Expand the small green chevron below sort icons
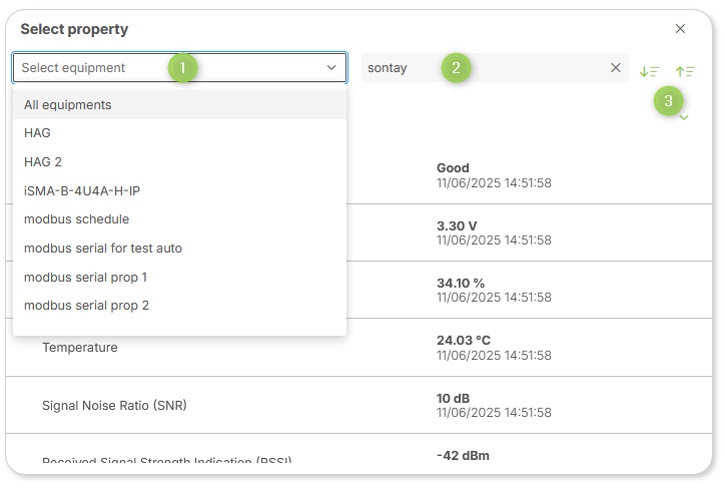The width and height of the screenshot is (725, 489). (684, 117)
